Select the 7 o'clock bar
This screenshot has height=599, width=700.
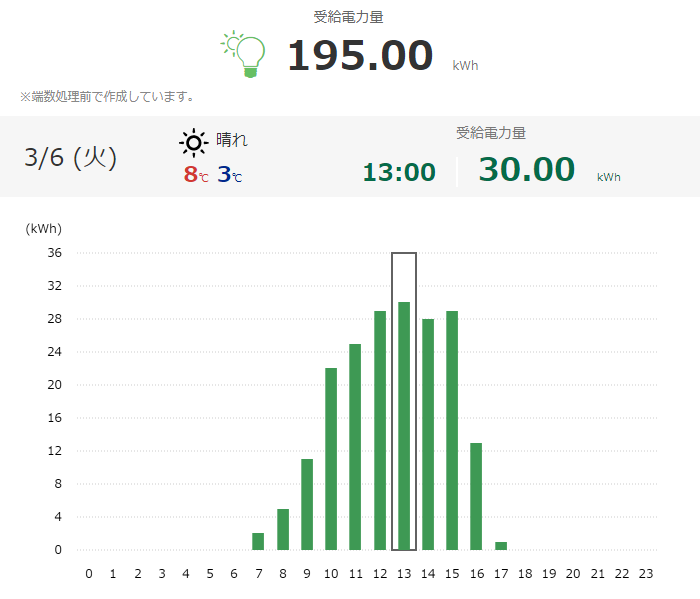coord(258,541)
